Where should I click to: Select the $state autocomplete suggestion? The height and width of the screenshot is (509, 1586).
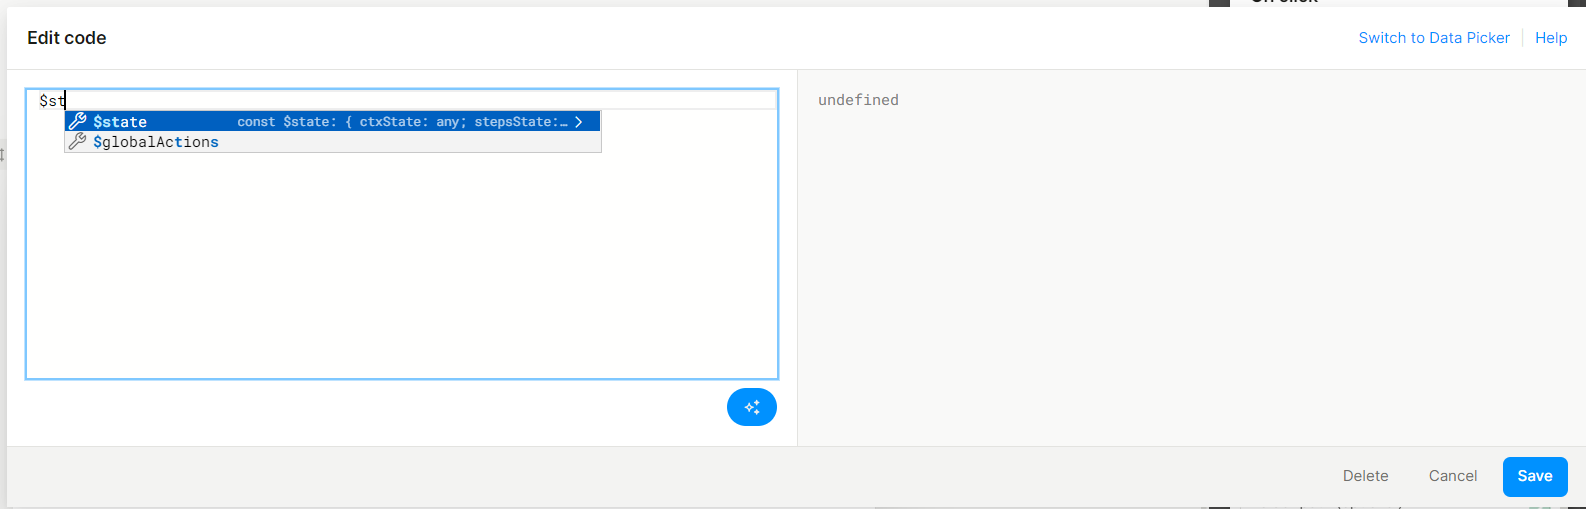coord(120,122)
